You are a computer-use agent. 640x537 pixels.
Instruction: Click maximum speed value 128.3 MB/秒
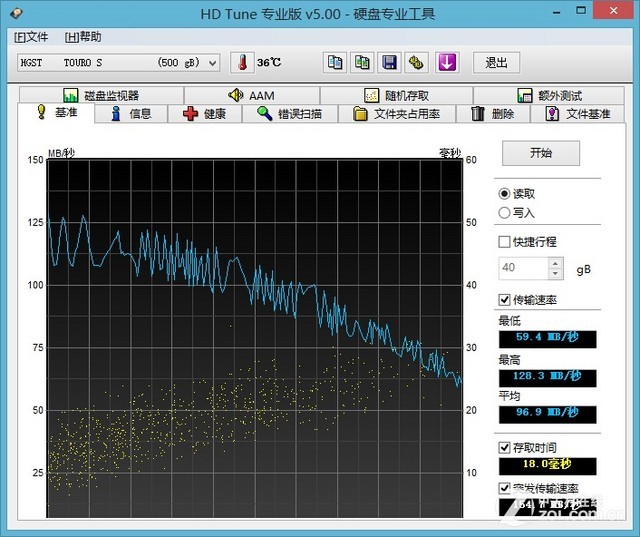tap(547, 376)
